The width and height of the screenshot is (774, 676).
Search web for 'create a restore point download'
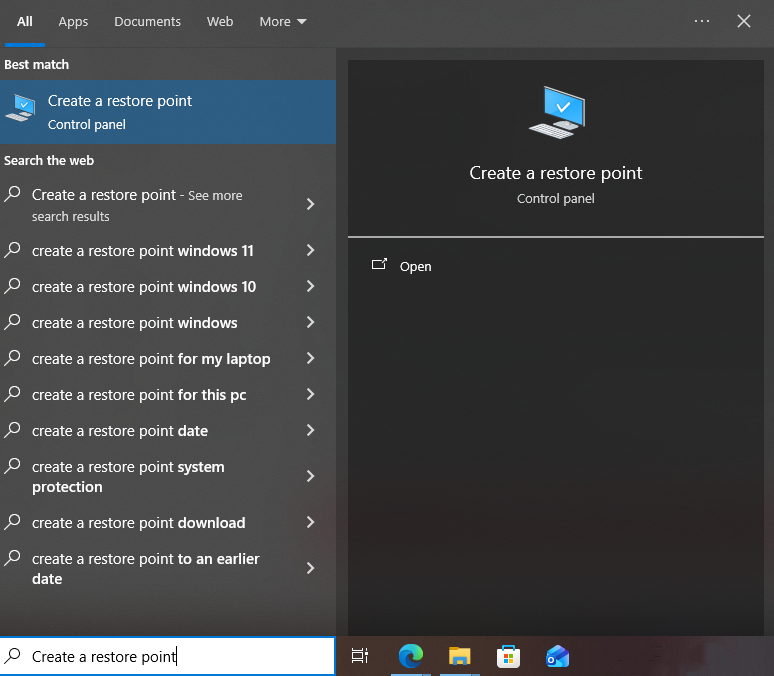[138, 523]
